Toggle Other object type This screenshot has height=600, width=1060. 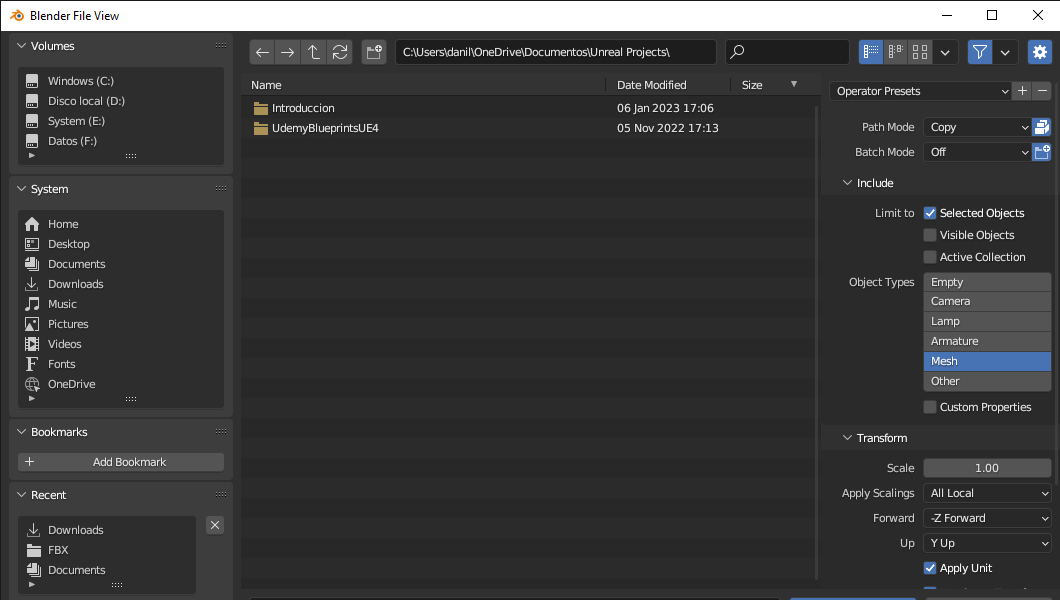coord(987,381)
